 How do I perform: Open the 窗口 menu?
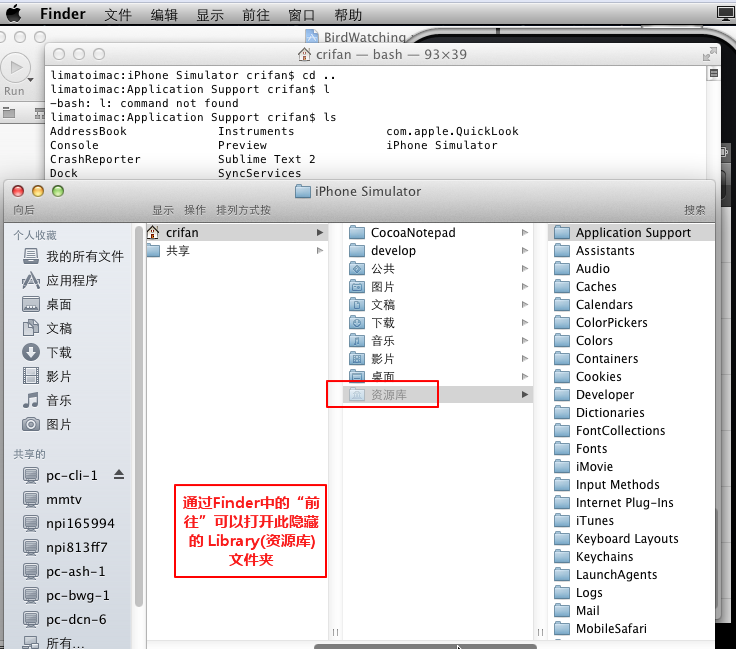click(x=301, y=15)
